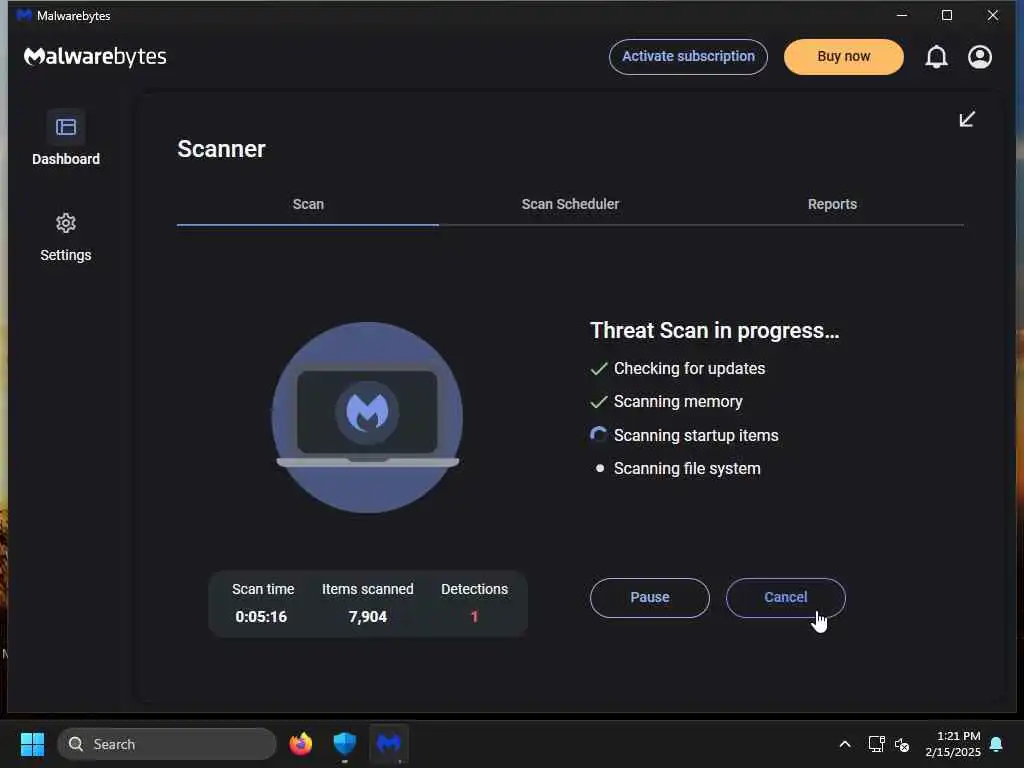Click the "Scanning memory" step

(x=678, y=402)
